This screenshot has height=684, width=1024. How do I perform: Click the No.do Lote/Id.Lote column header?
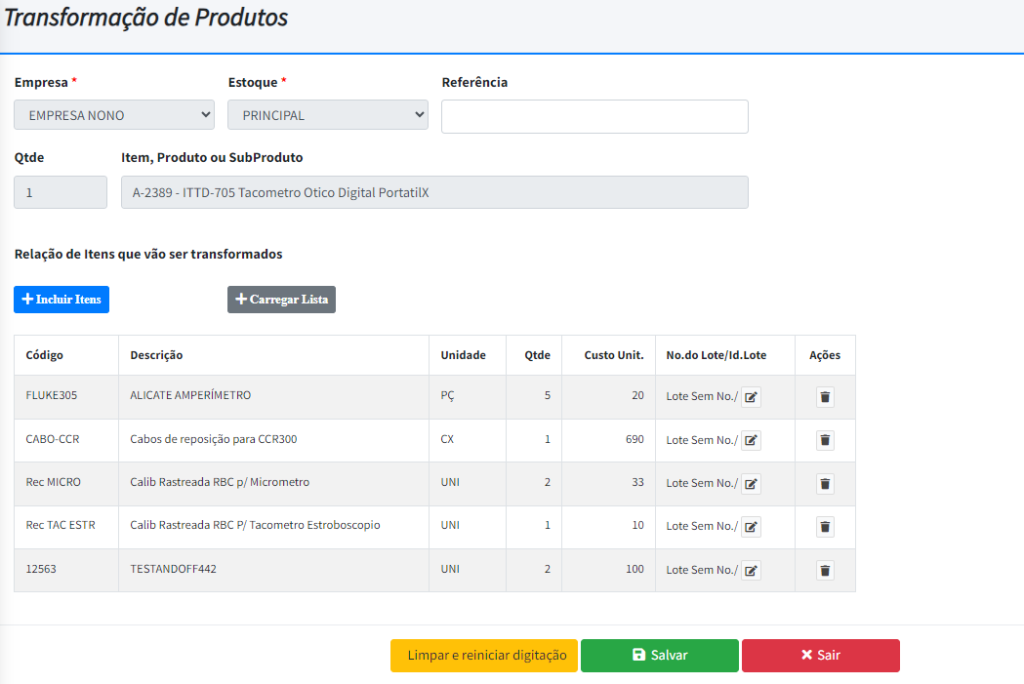[716, 355]
